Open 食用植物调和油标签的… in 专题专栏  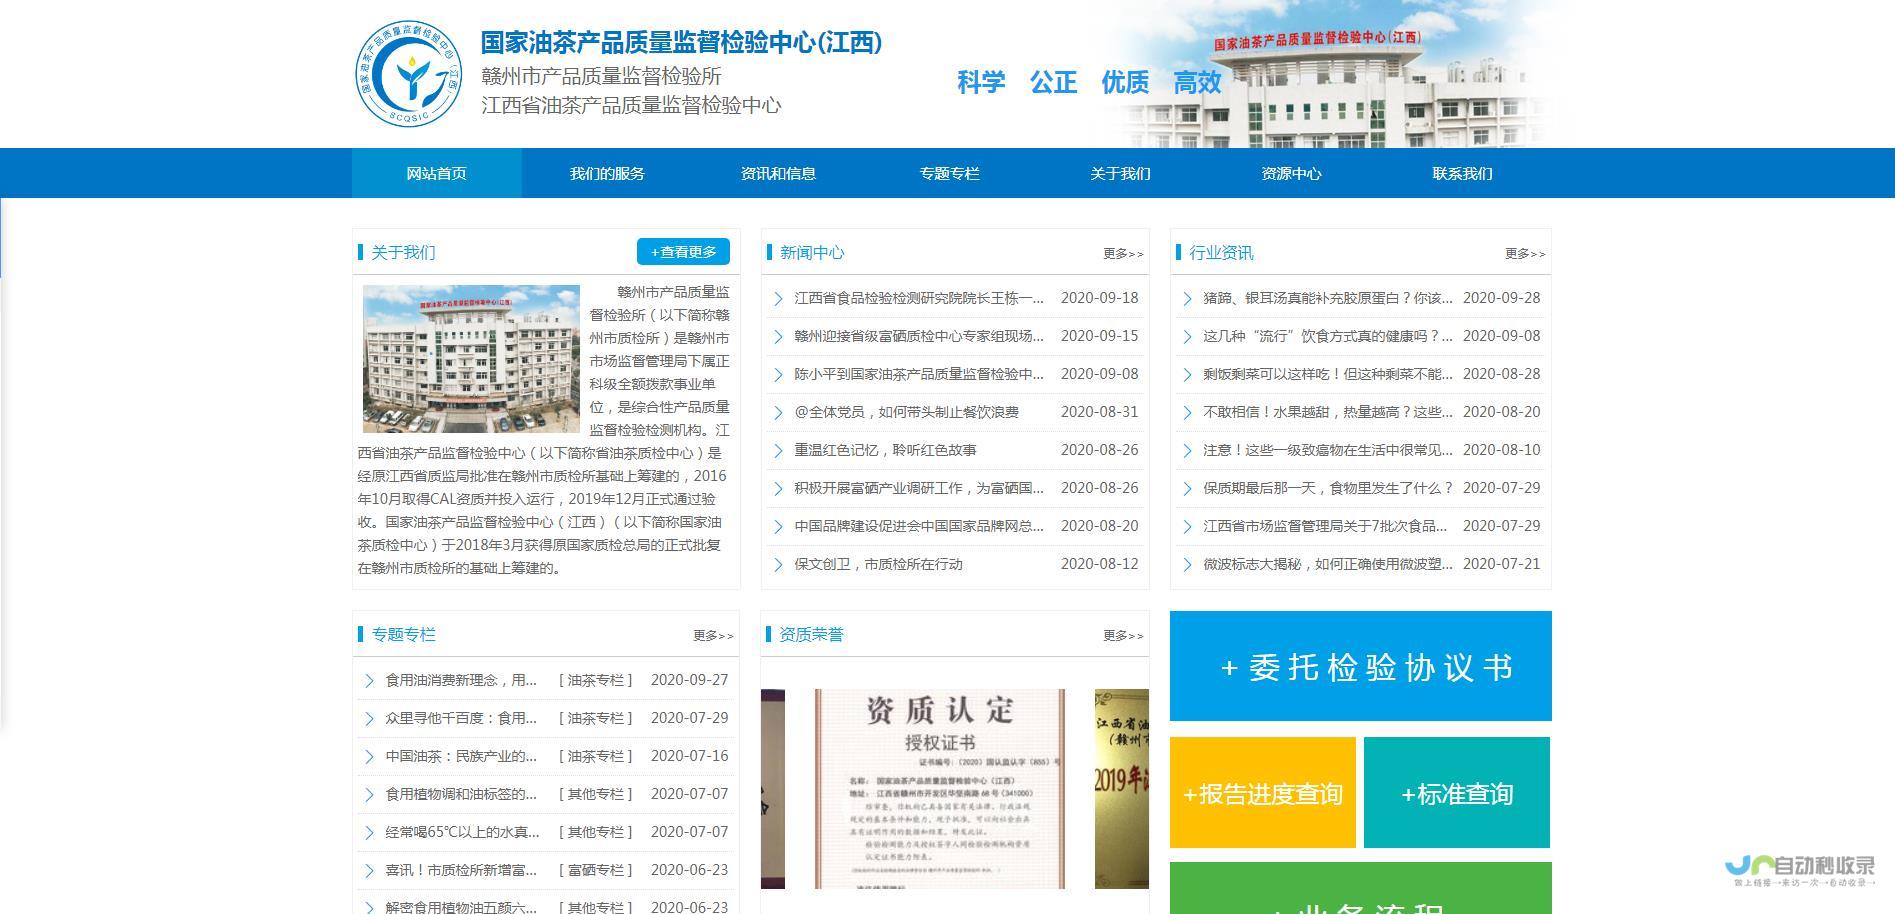[x=461, y=794]
